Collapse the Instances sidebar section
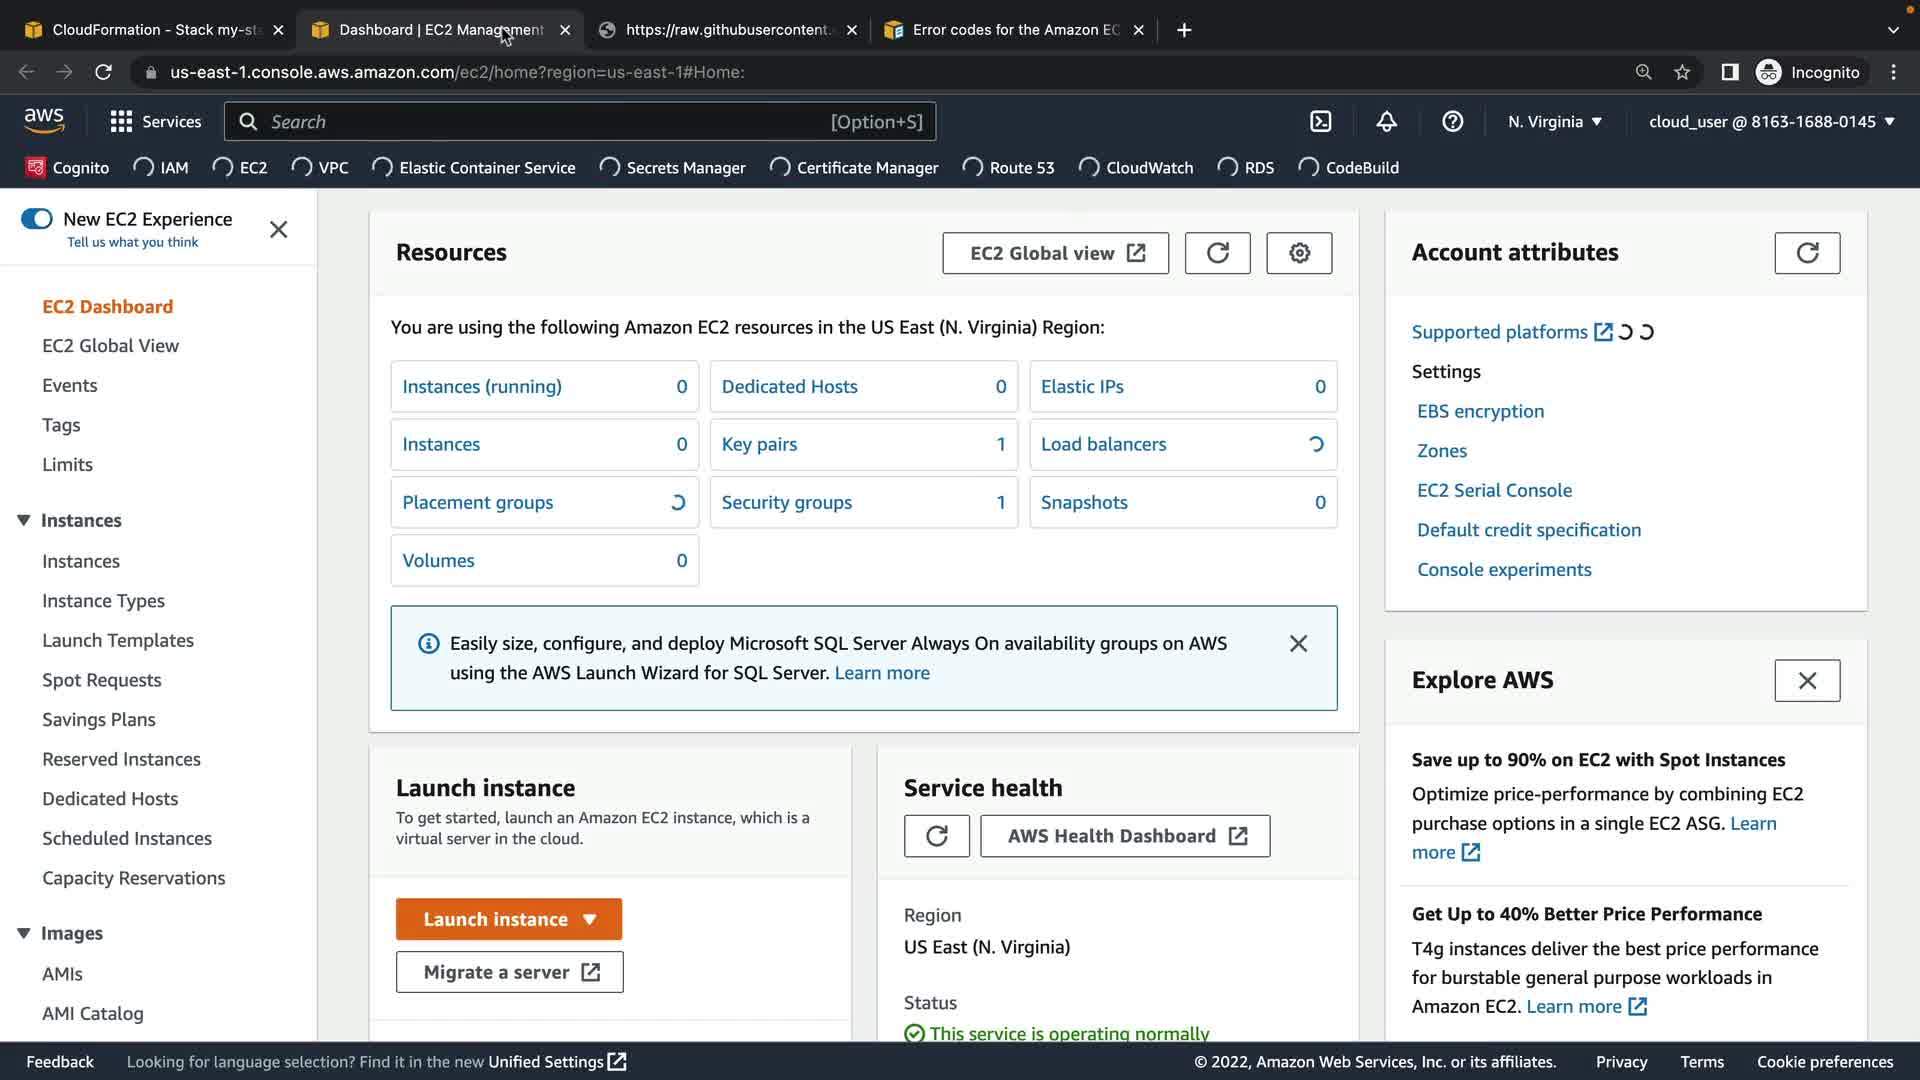 click(x=24, y=520)
